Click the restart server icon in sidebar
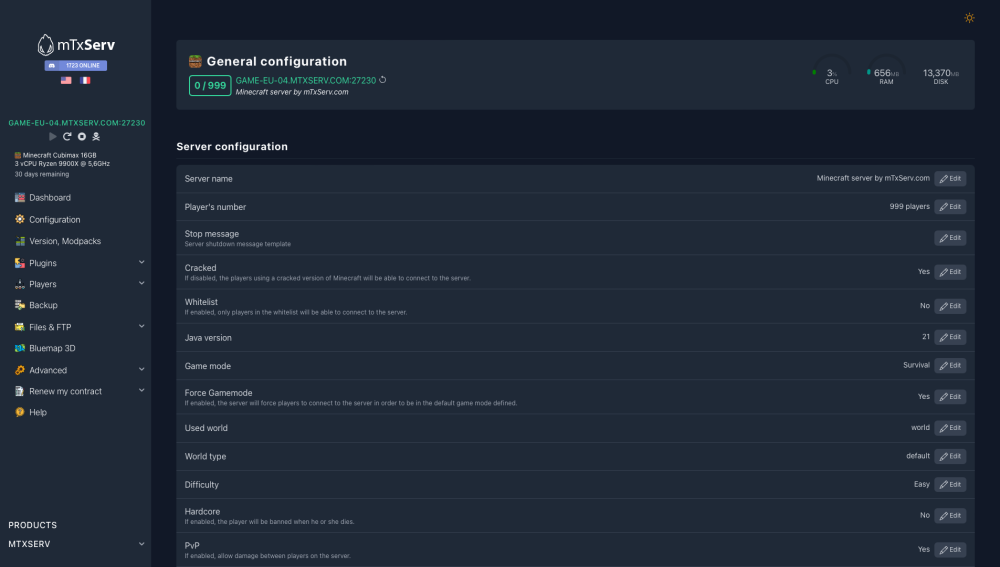Screen dimensions: 1000x567 pos(67,136)
